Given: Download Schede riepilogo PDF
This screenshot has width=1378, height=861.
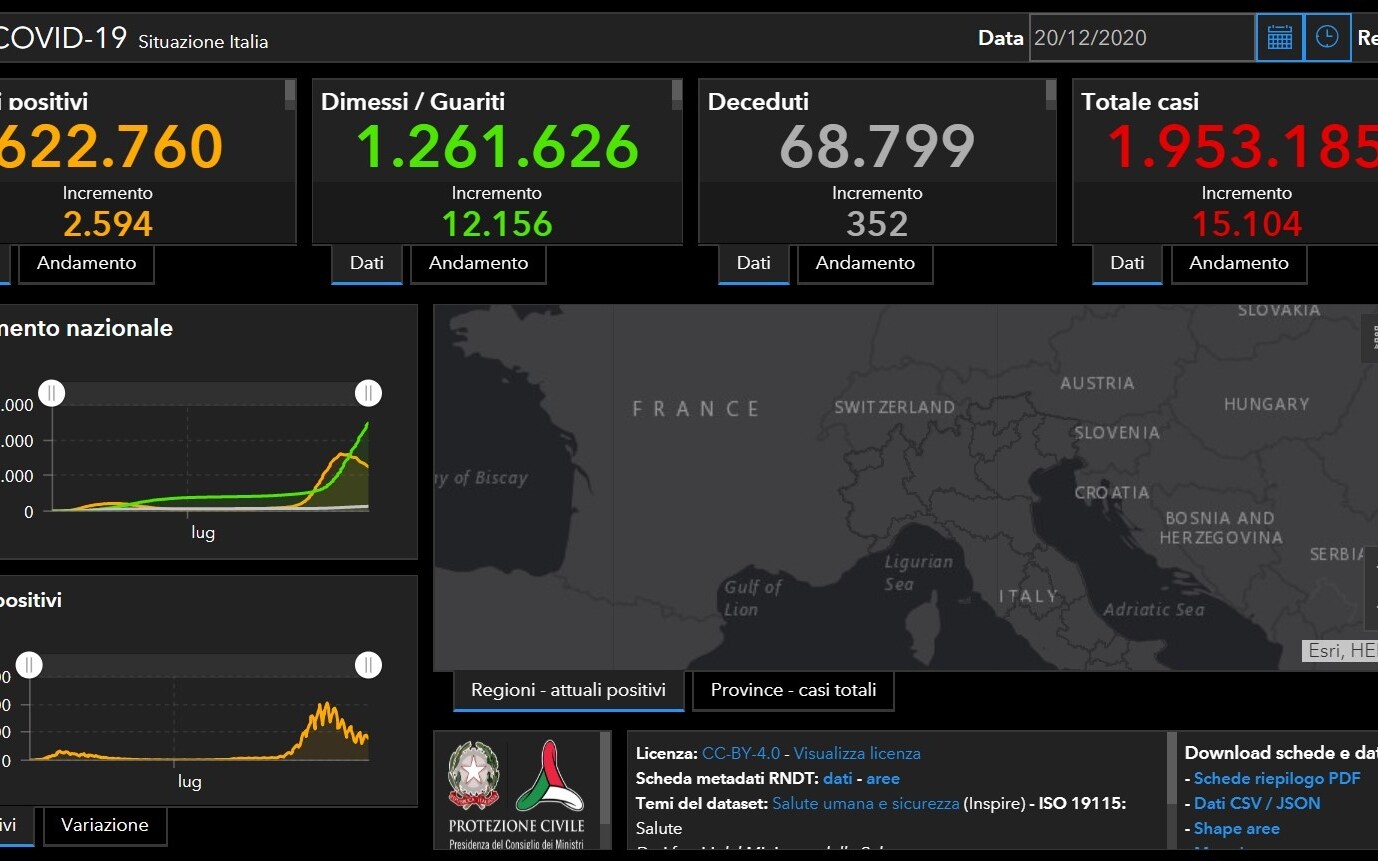Looking at the screenshot, I should (1277, 778).
